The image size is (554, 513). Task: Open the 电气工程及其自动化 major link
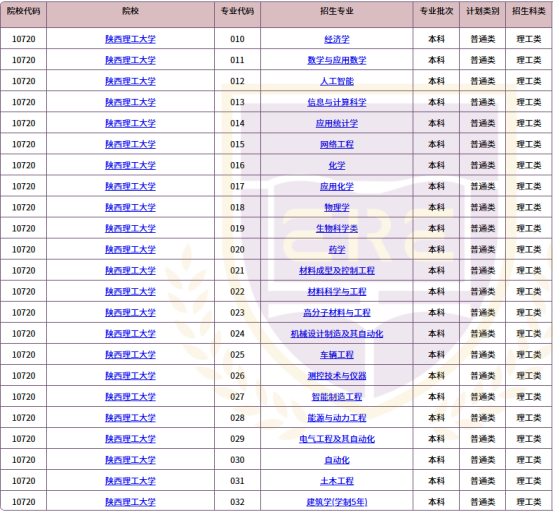click(x=337, y=439)
